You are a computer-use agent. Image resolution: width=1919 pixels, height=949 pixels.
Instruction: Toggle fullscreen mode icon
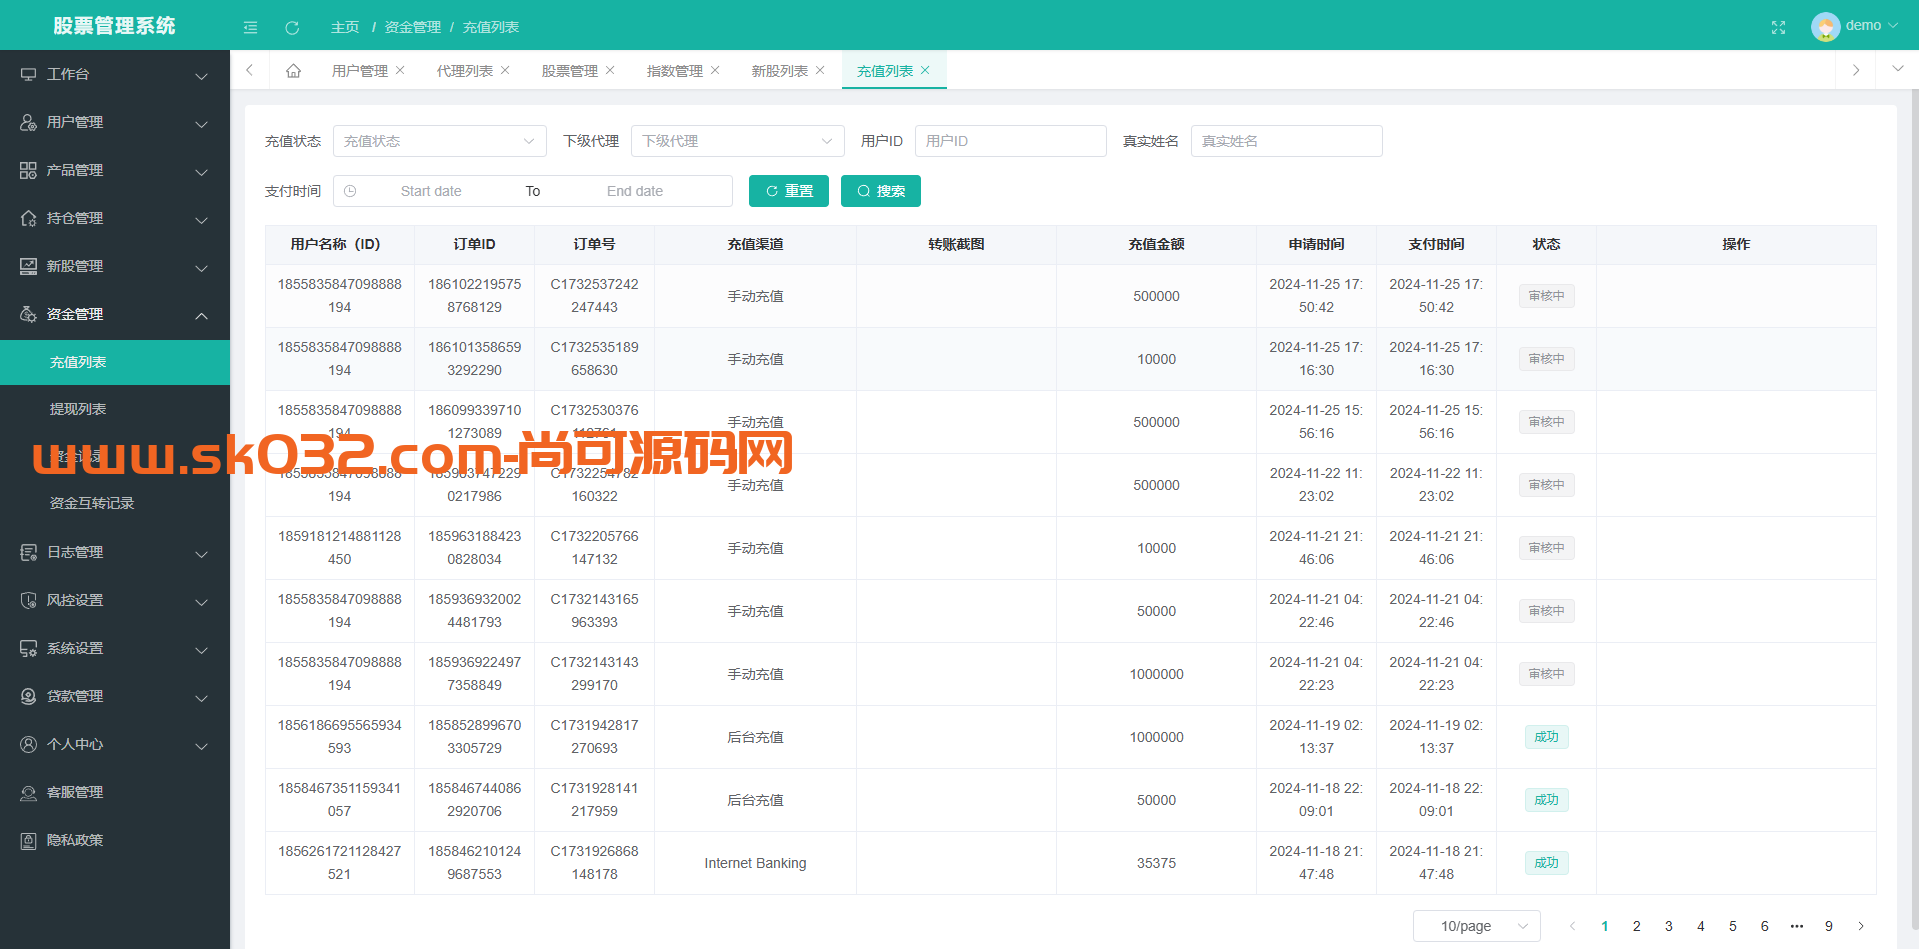1778,27
